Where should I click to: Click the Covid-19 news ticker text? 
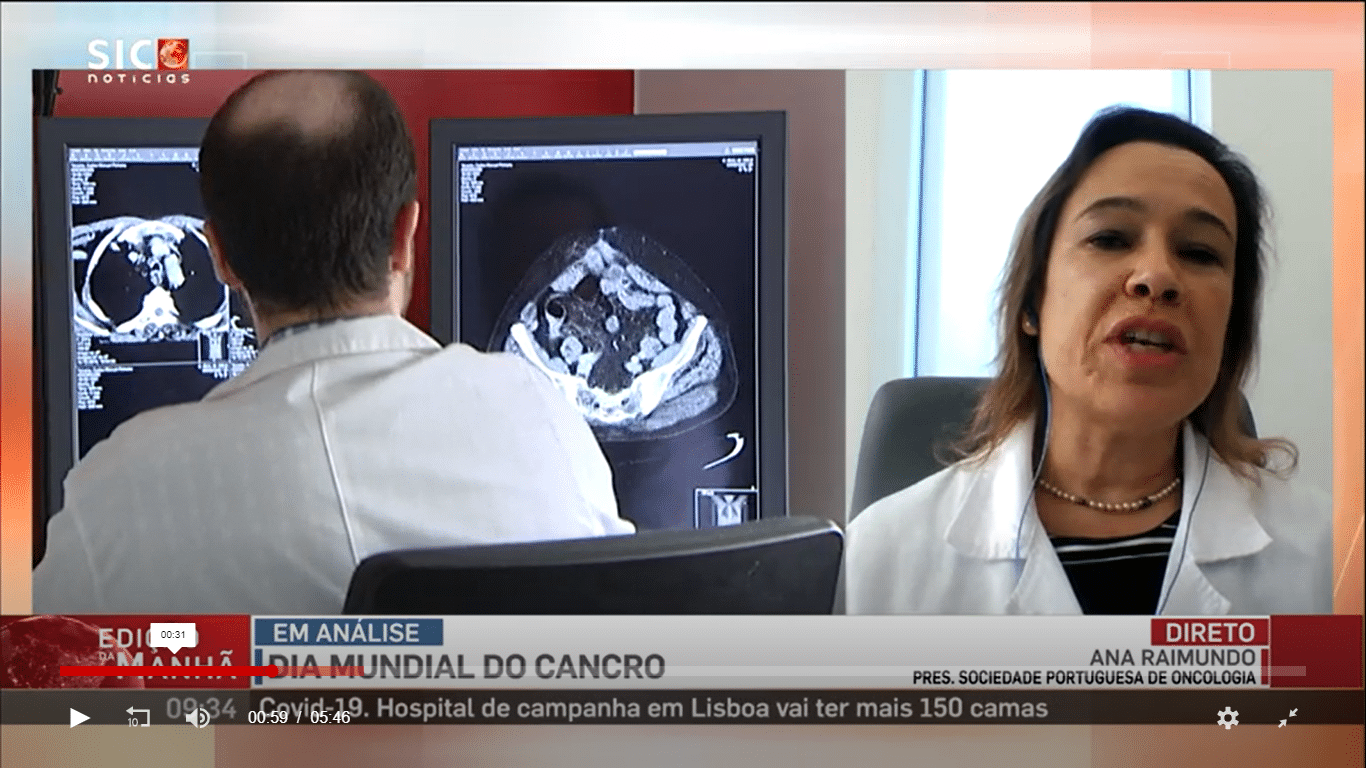pos(650,709)
